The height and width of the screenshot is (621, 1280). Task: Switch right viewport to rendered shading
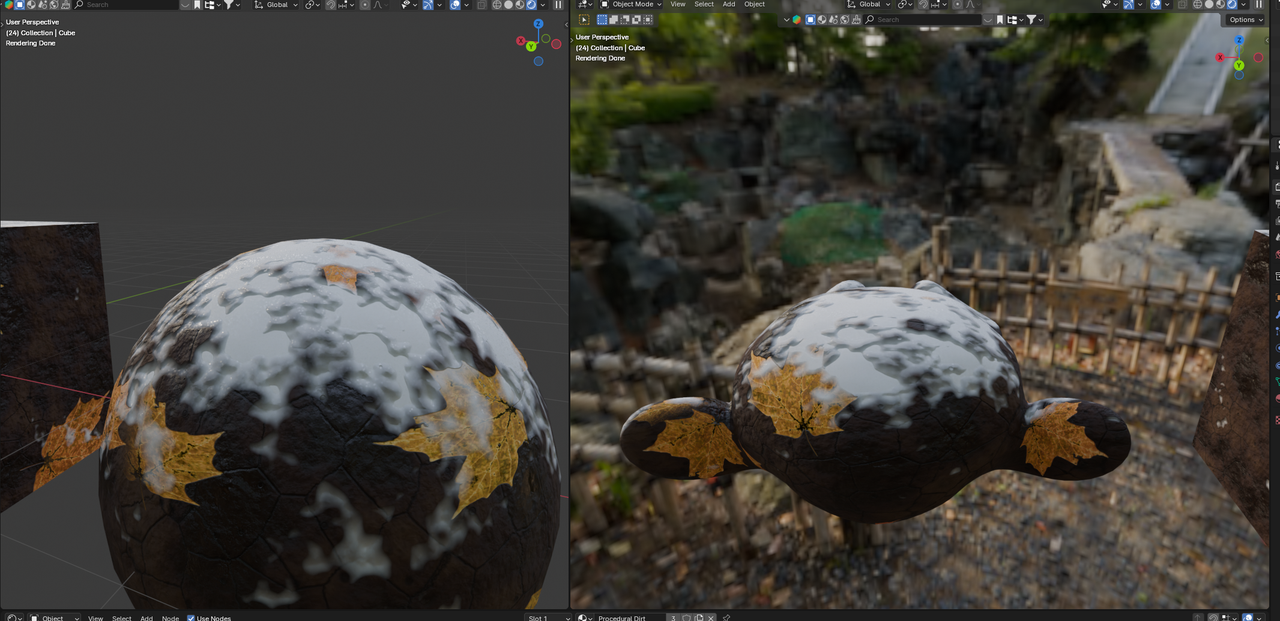click(x=1231, y=5)
